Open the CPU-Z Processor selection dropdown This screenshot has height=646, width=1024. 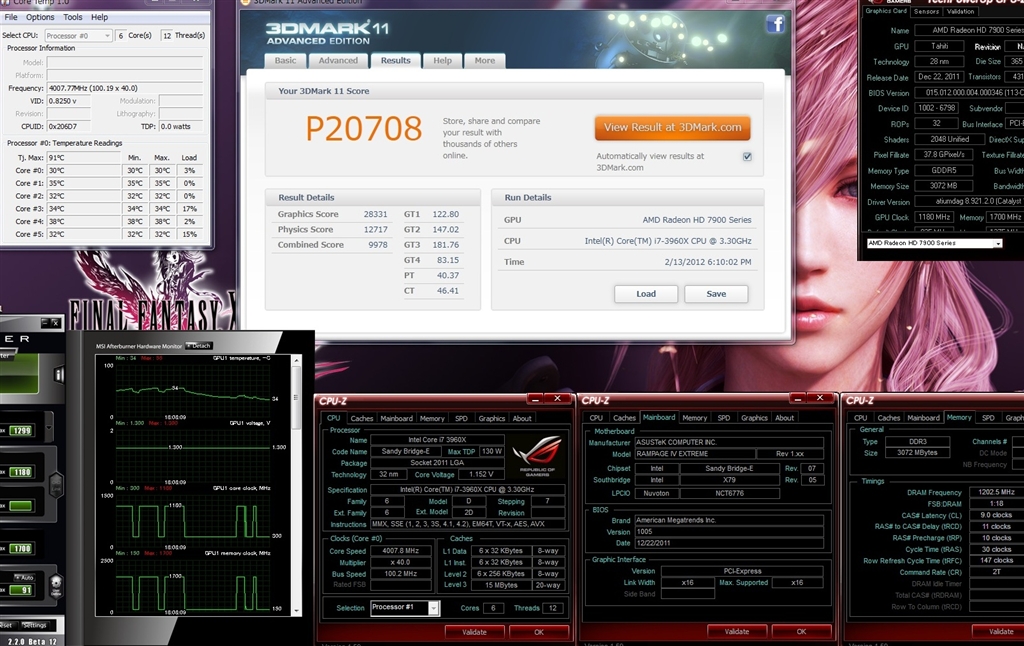tap(405, 607)
